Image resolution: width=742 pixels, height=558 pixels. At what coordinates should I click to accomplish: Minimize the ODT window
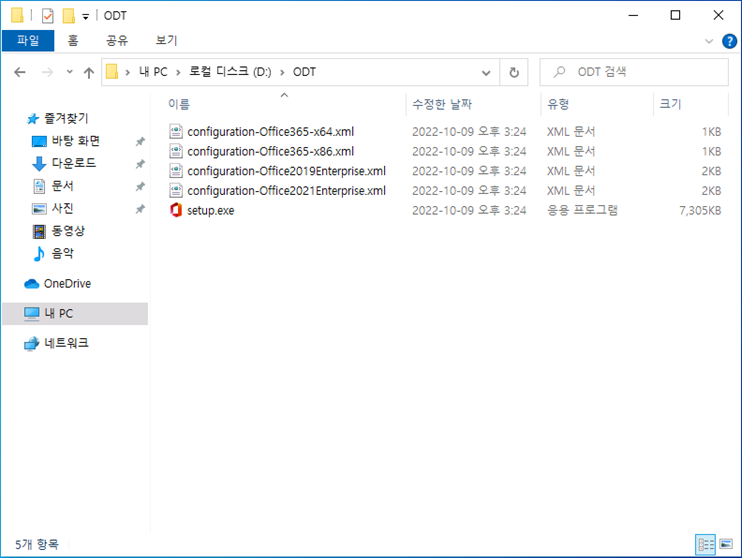[633, 15]
